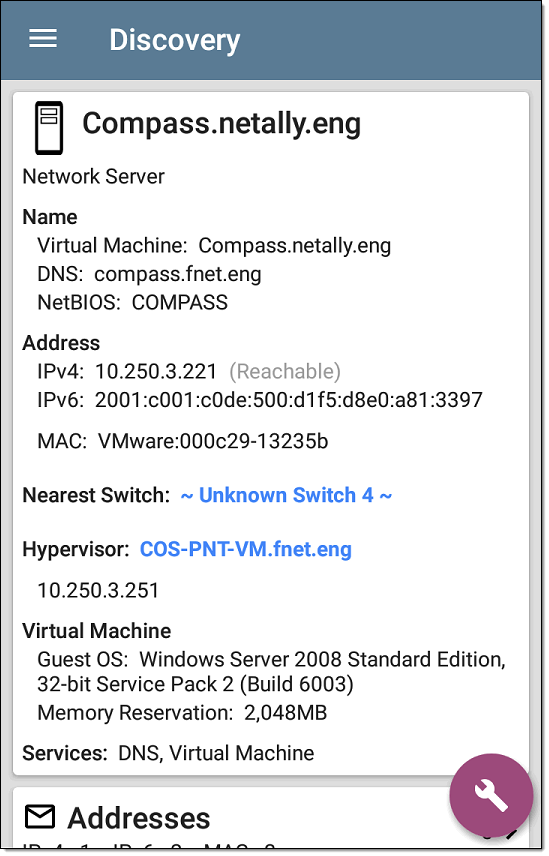
Task: Click the Network Server type label
Action: coord(93,177)
